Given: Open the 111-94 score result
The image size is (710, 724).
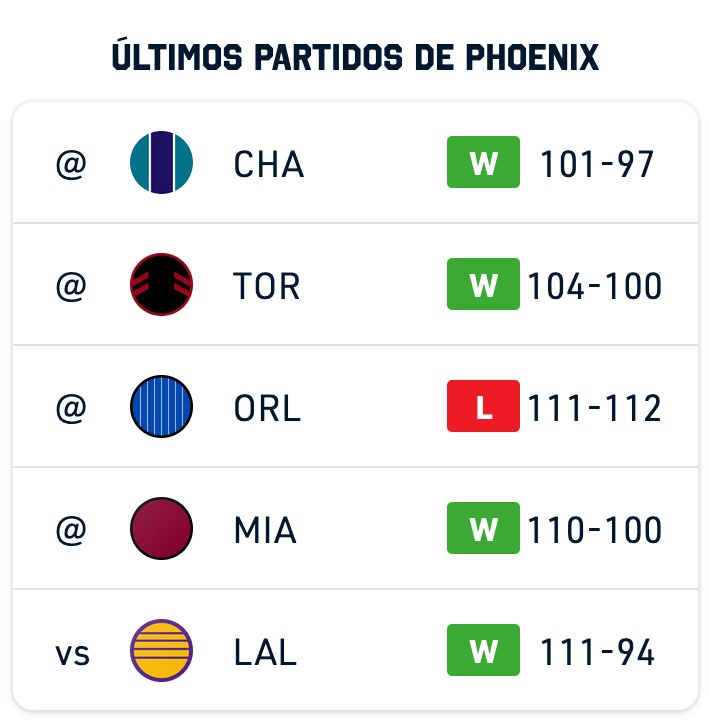Looking at the screenshot, I should (x=597, y=652).
